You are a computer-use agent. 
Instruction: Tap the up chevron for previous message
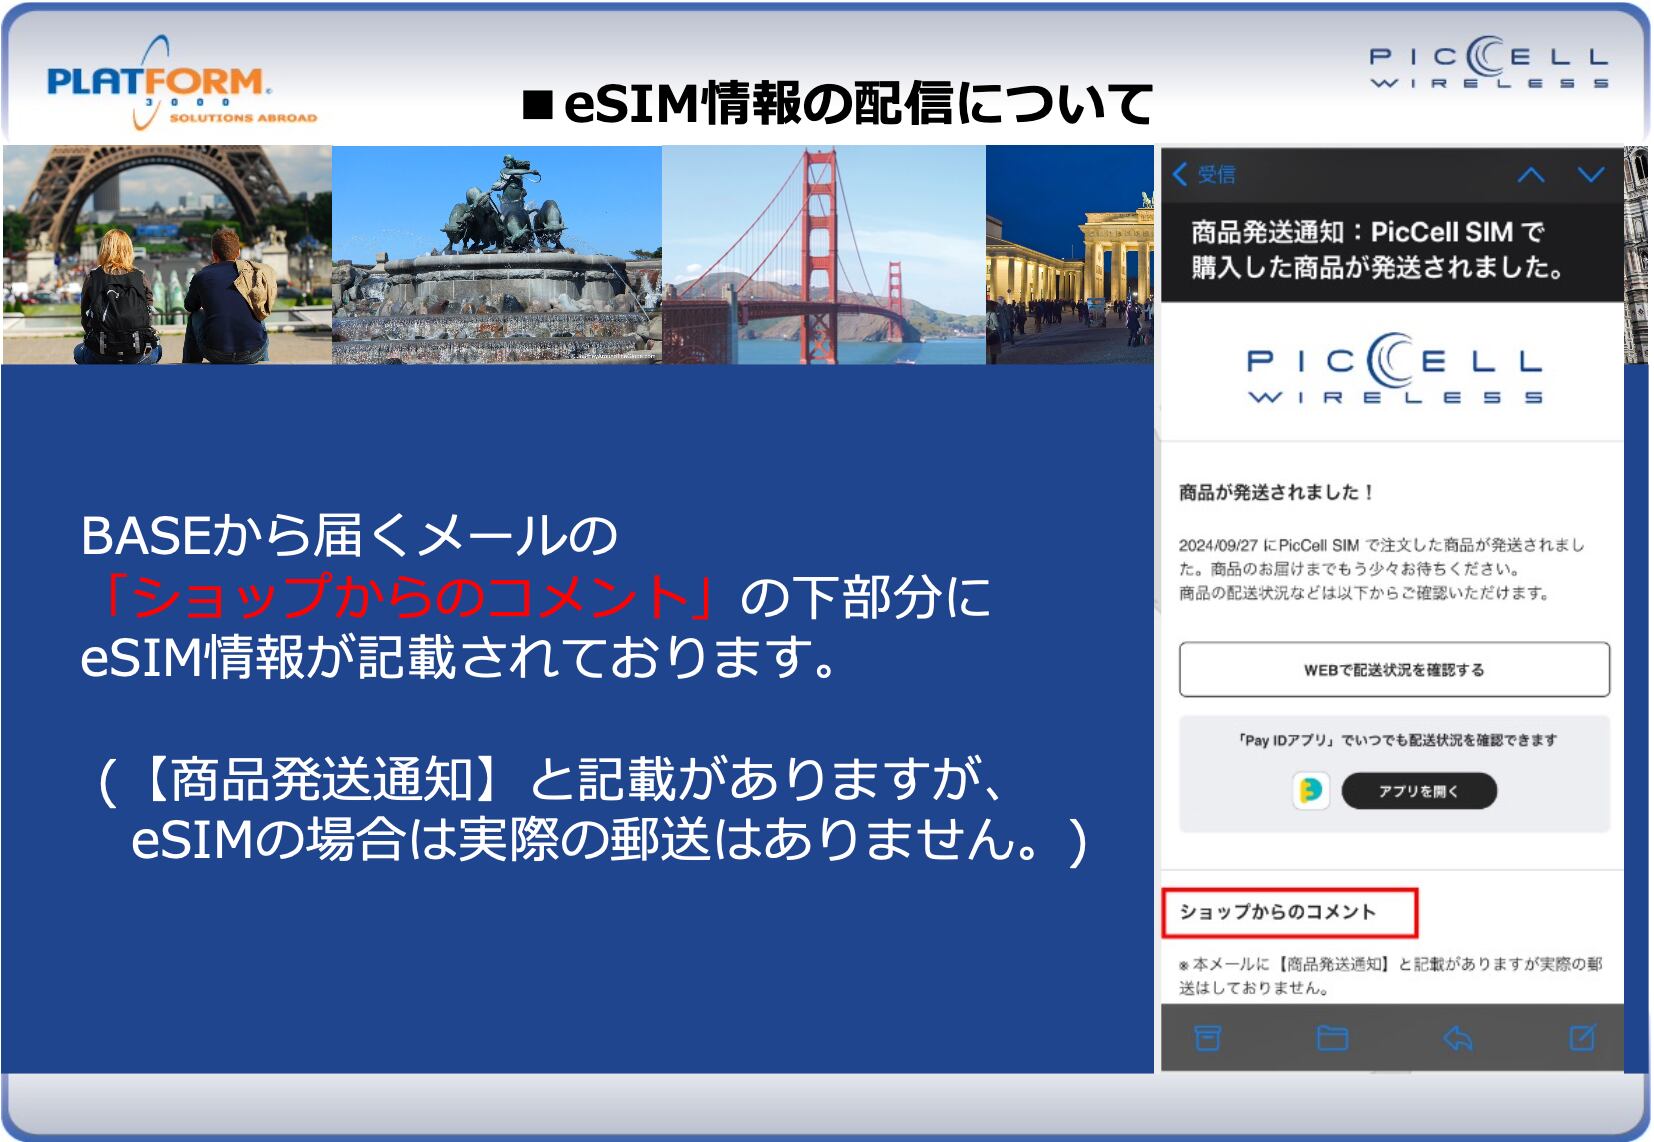tap(1530, 175)
